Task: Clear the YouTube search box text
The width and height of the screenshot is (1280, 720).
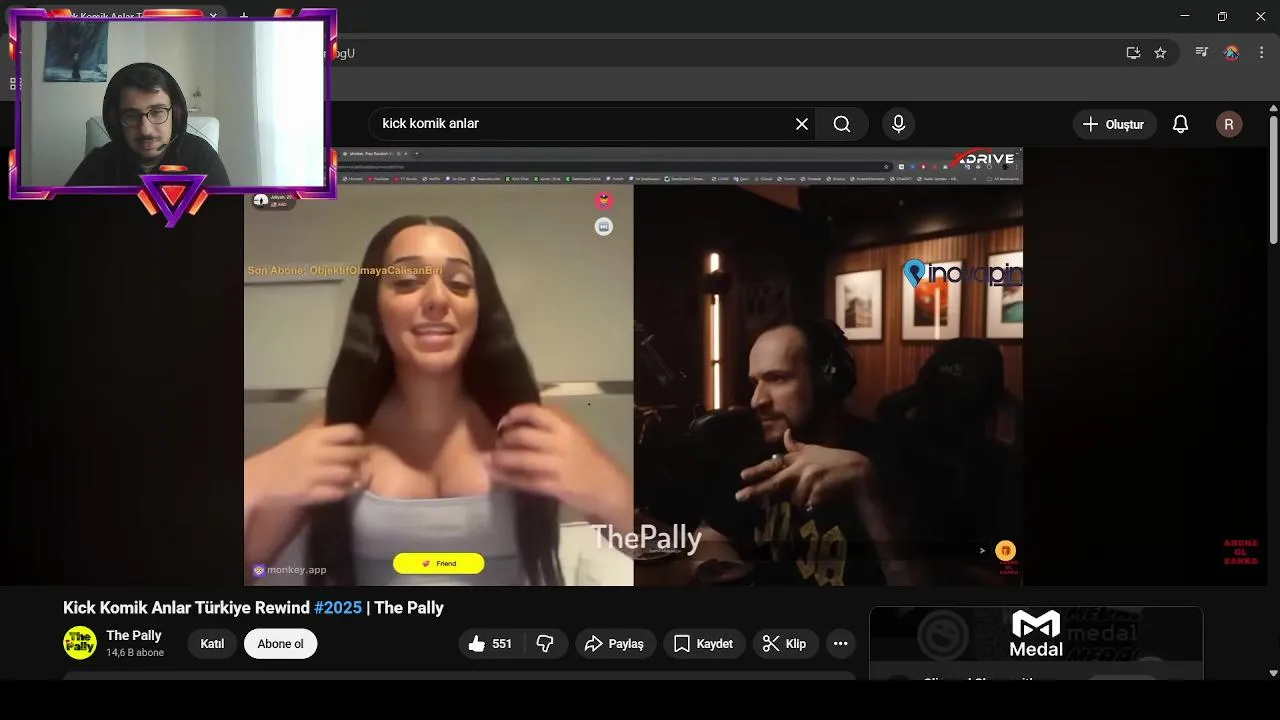Action: (802, 124)
